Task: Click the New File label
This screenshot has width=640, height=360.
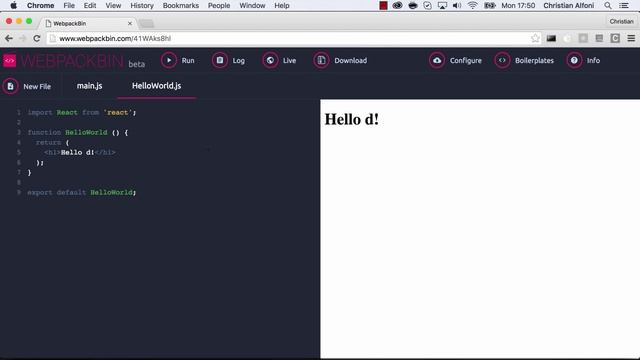Action: [37, 87]
